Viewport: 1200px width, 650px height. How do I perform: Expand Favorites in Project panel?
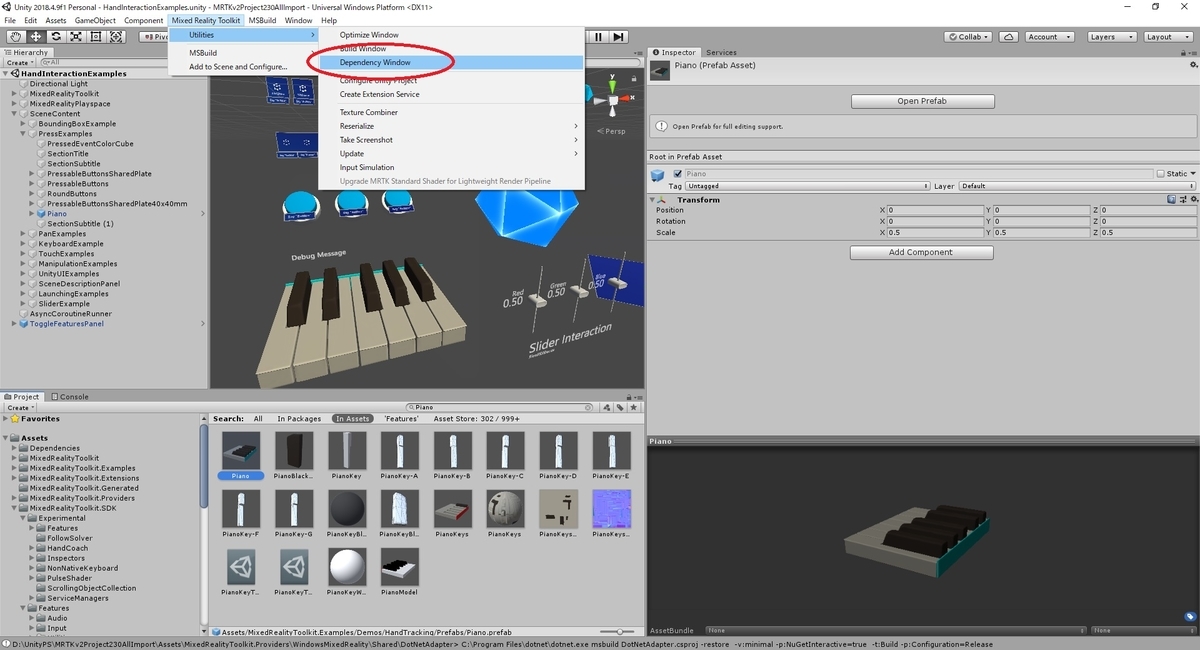click(x=6, y=419)
